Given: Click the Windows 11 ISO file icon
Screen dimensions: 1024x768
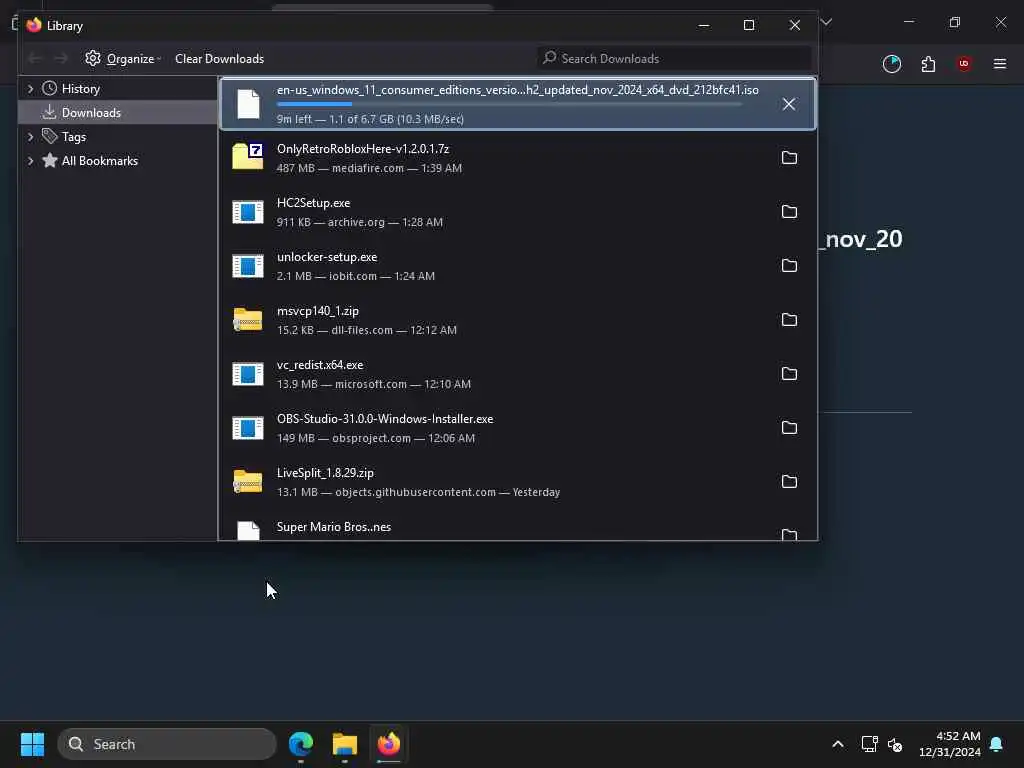Looking at the screenshot, I should coord(248,104).
